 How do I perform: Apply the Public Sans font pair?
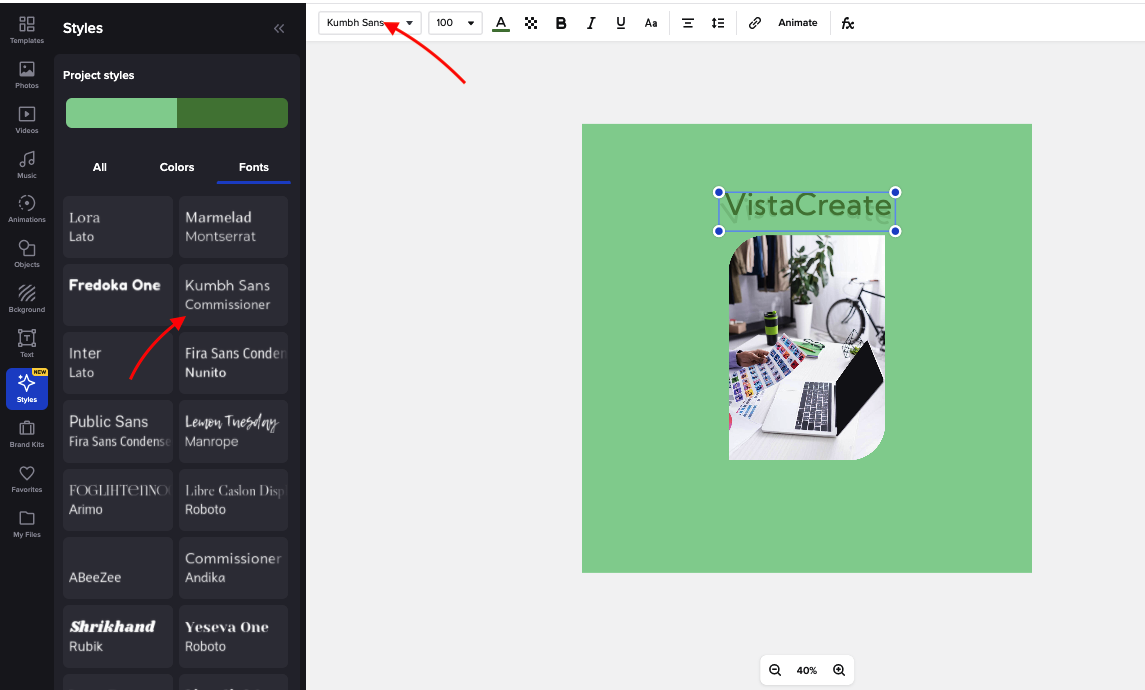(x=118, y=432)
